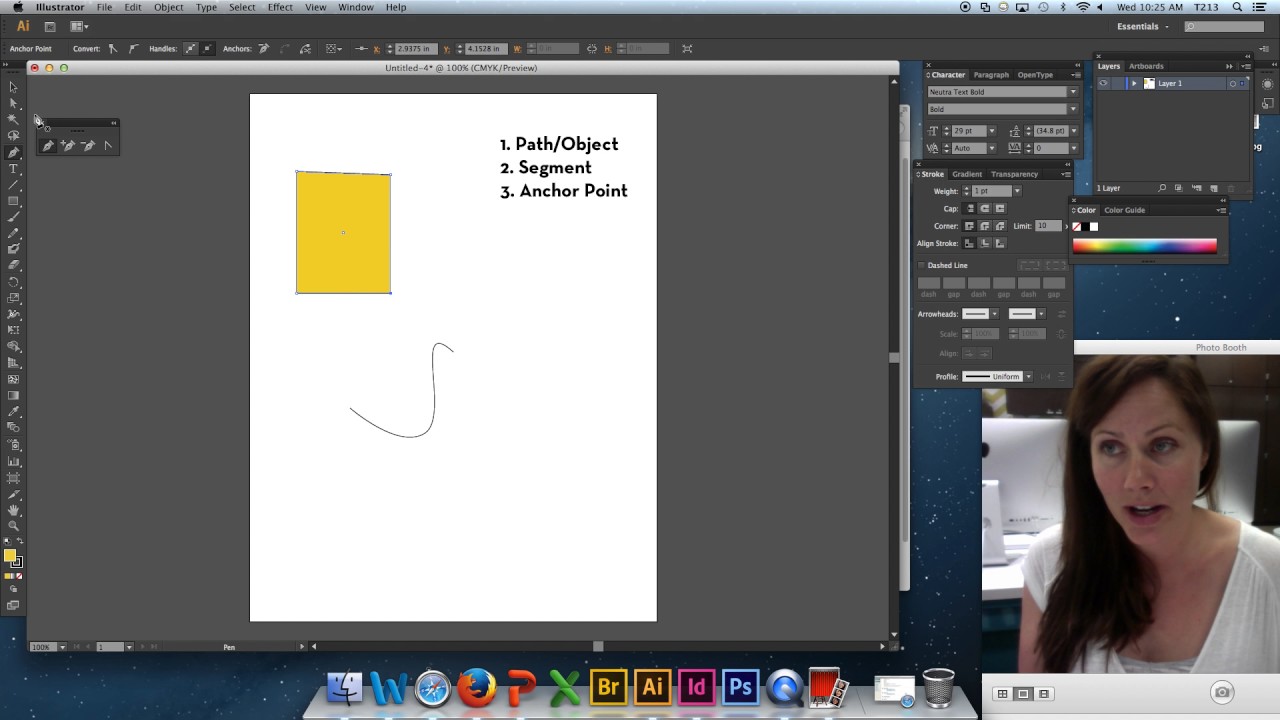
Task: Open the Effect menu
Action: coord(280,7)
